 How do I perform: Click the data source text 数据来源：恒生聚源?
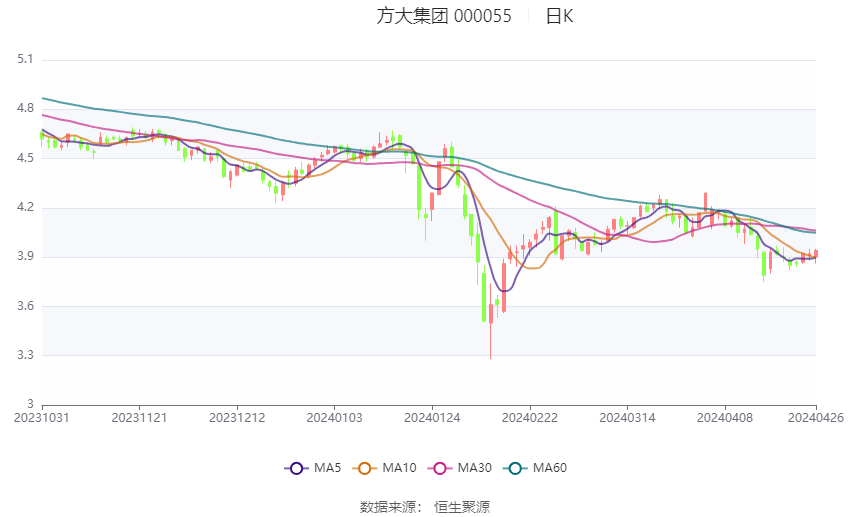pos(425,507)
